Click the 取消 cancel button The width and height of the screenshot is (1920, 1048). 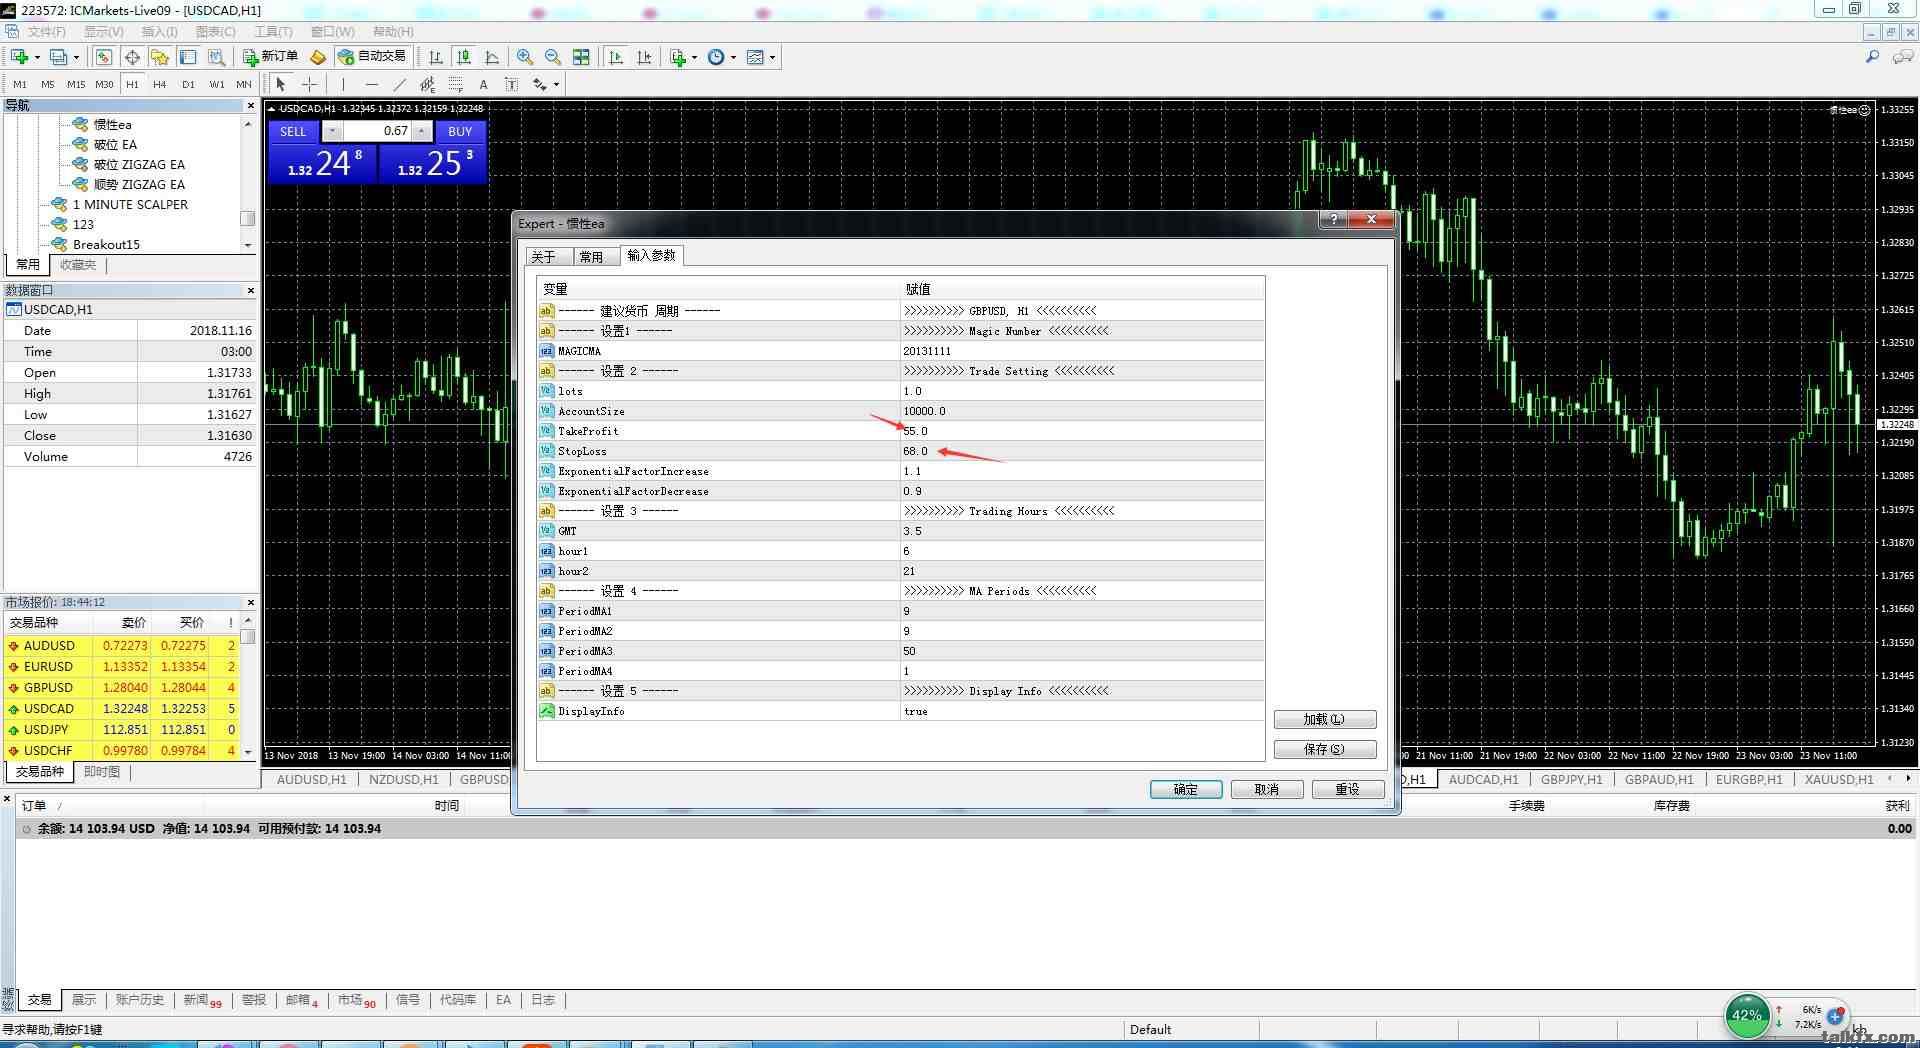point(1267,789)
